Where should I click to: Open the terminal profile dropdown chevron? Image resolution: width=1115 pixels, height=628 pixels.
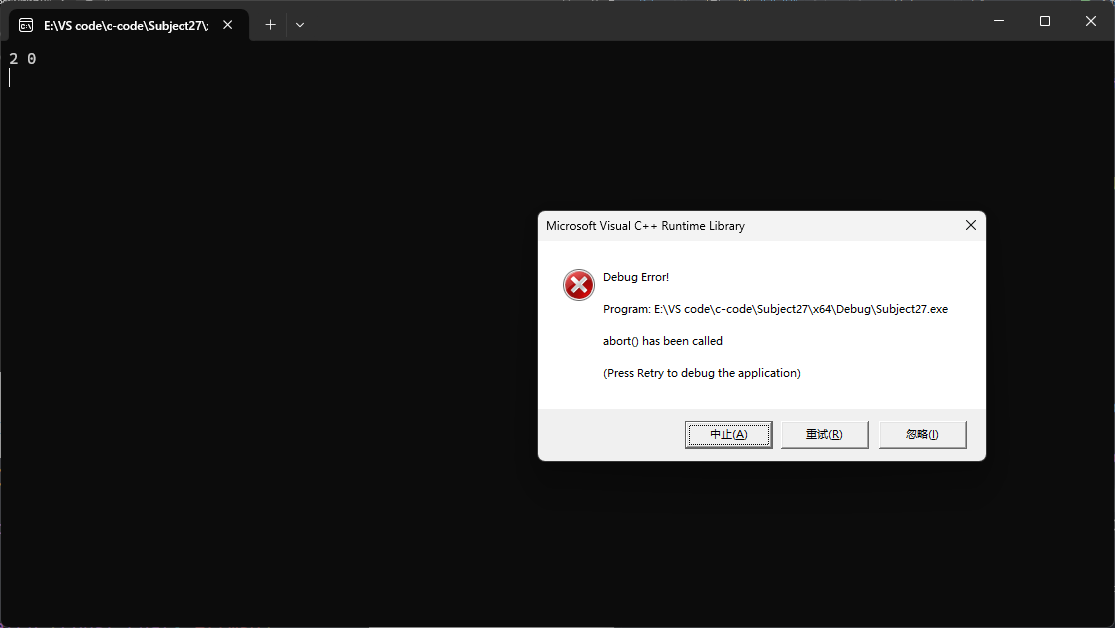coord(300,25)
